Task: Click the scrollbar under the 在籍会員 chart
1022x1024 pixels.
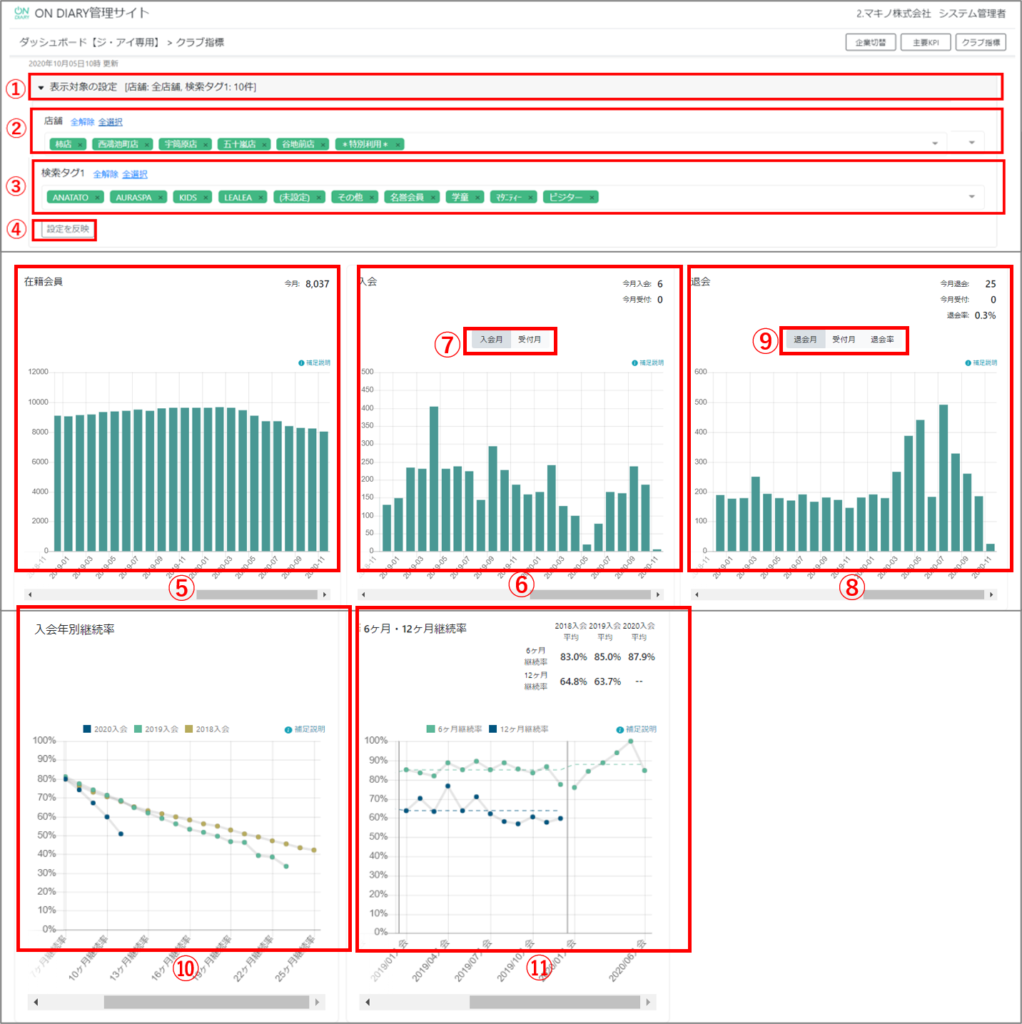Action: pyautogui.click(x=255, y=594)
